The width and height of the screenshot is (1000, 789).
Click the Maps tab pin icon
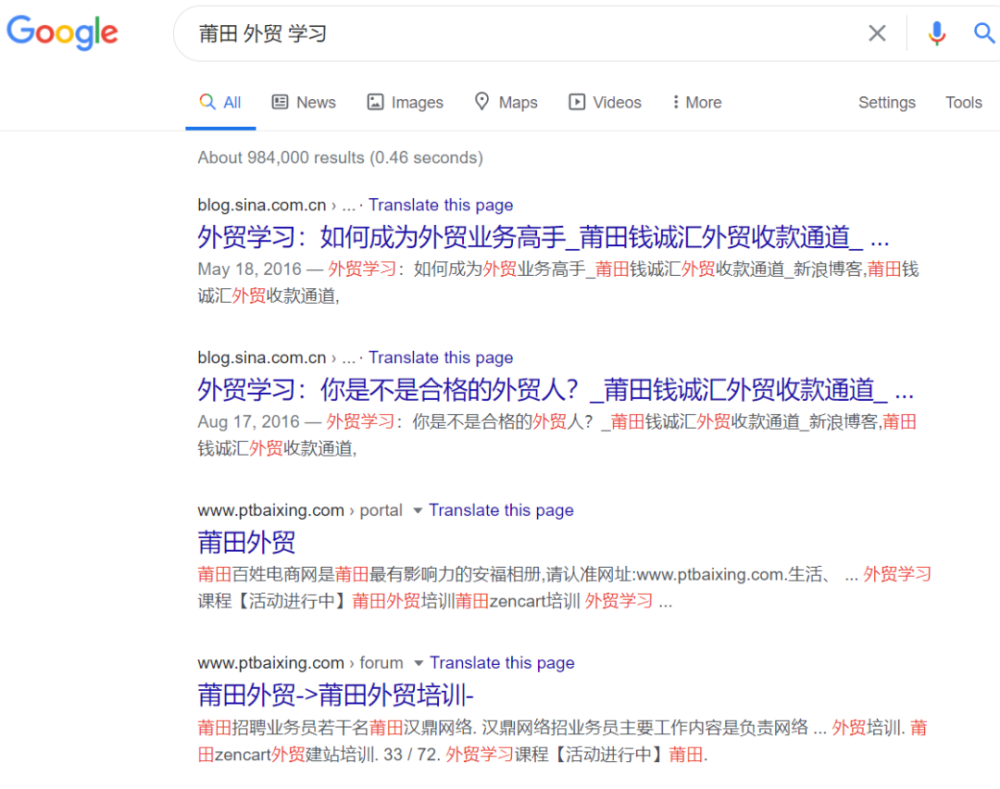(482, 101)
